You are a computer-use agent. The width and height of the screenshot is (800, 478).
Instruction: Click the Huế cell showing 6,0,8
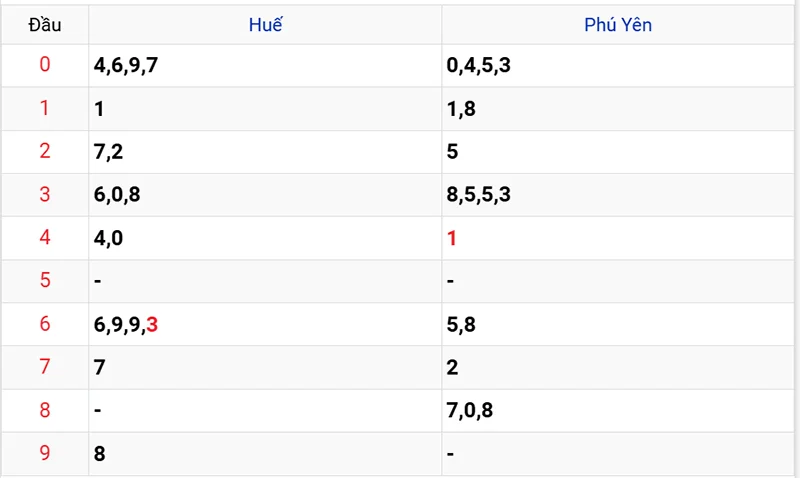click(117, 195)
